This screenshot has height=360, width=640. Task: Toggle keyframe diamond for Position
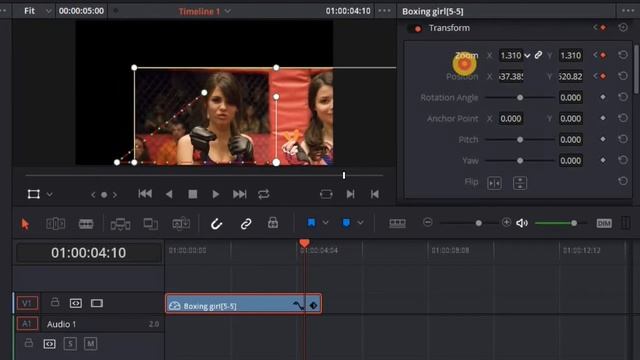click(x=603, y=76)
